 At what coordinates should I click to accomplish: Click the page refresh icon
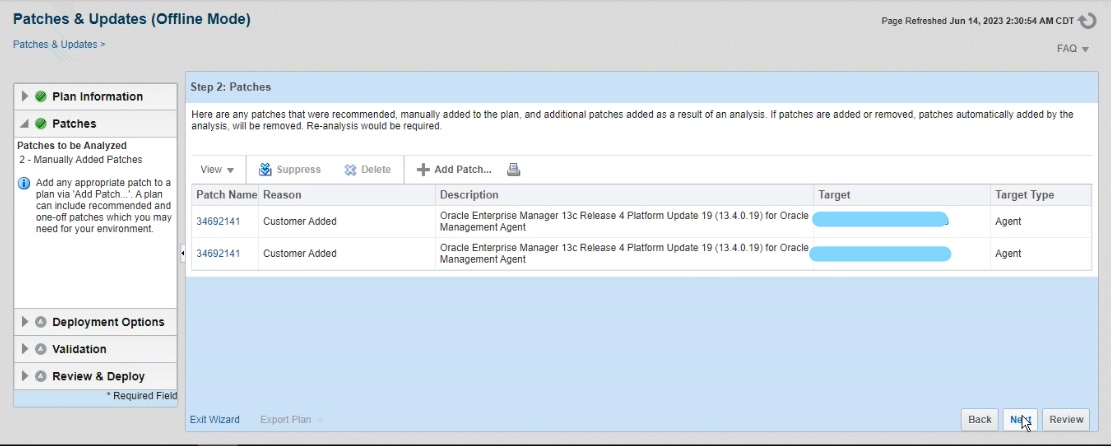[x=1086, y=21]
